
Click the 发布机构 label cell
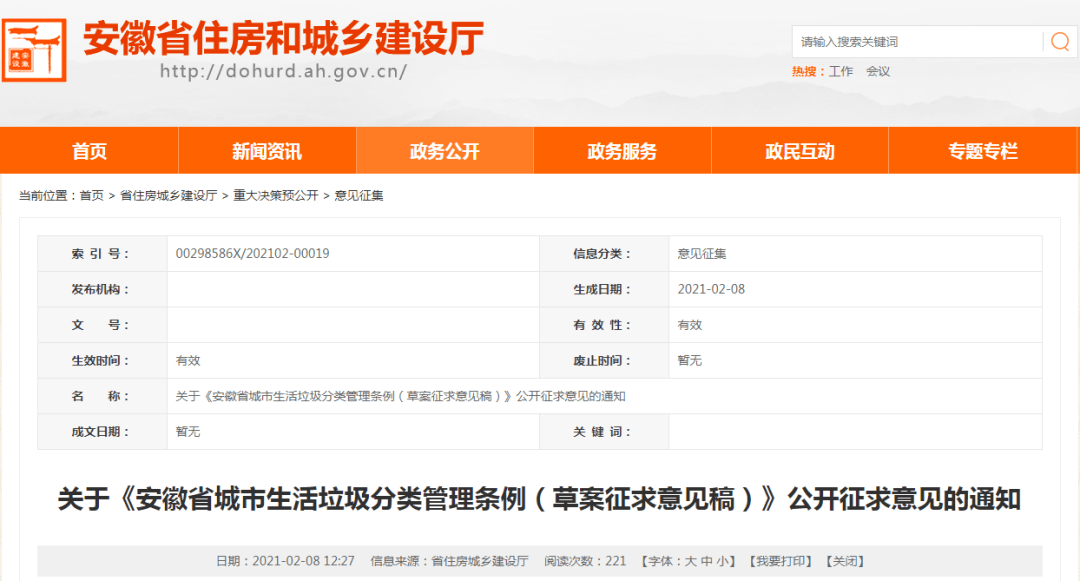click(102, 289)
